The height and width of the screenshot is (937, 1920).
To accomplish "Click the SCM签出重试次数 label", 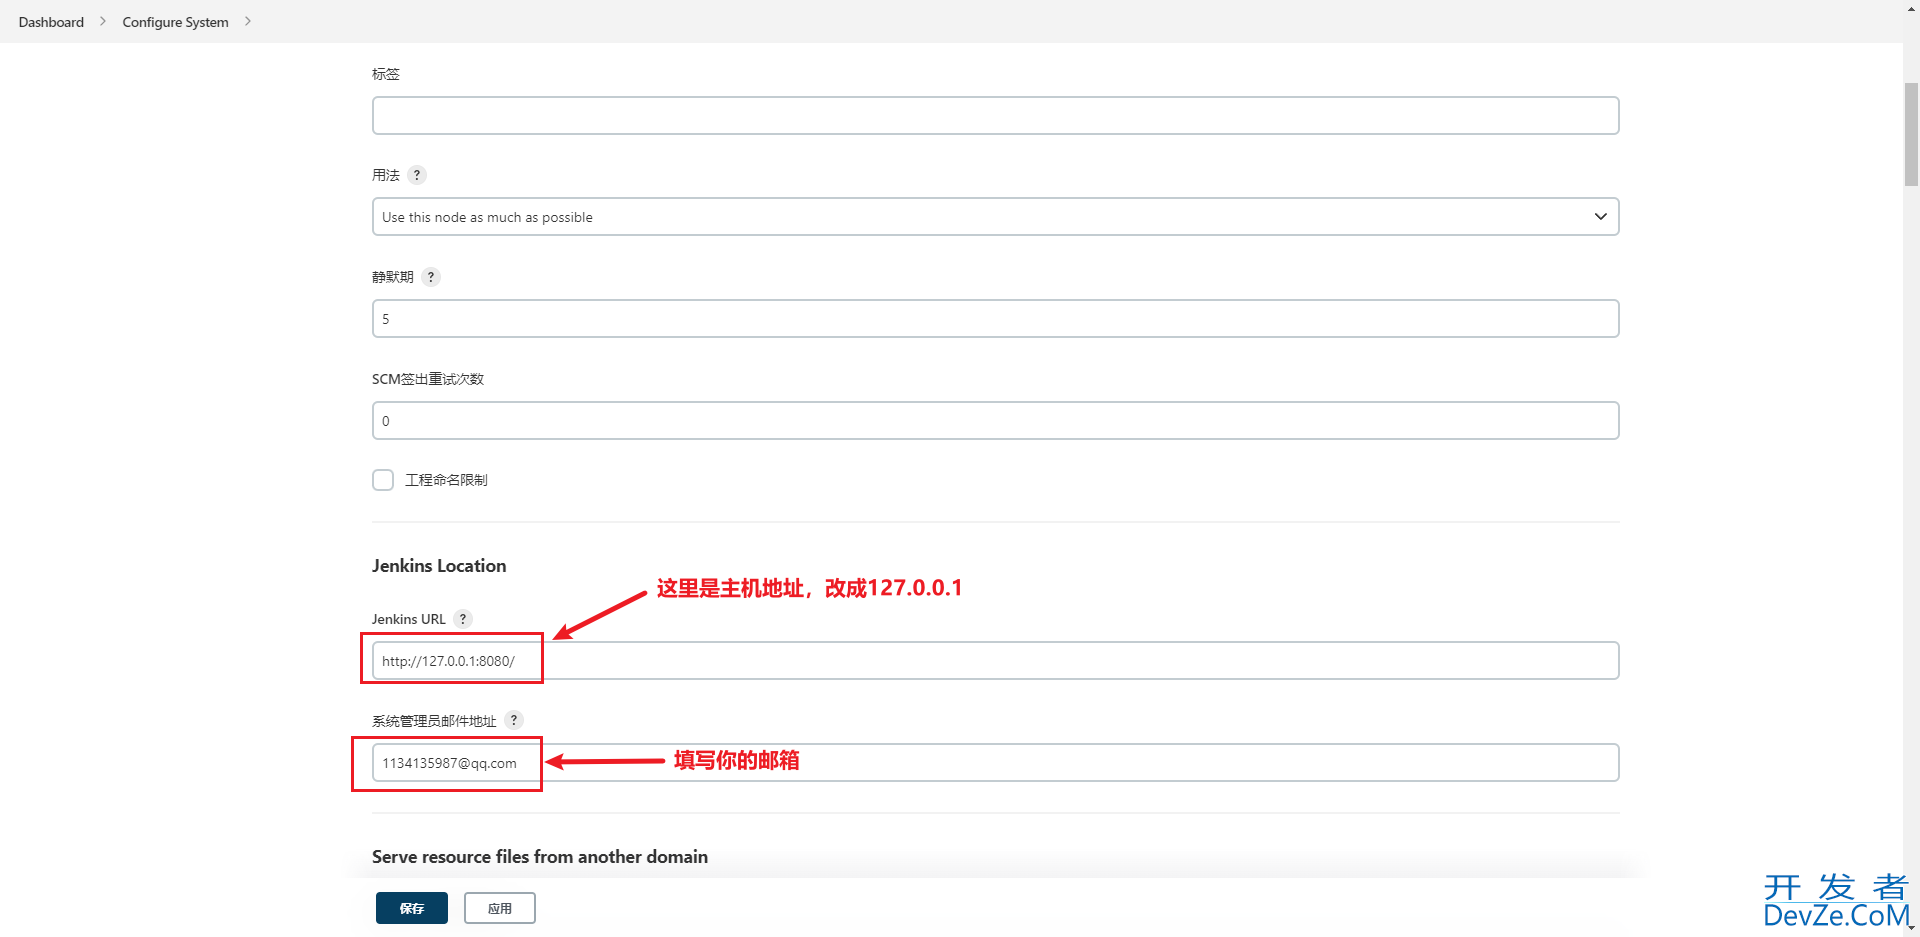I will pos(428,379).
